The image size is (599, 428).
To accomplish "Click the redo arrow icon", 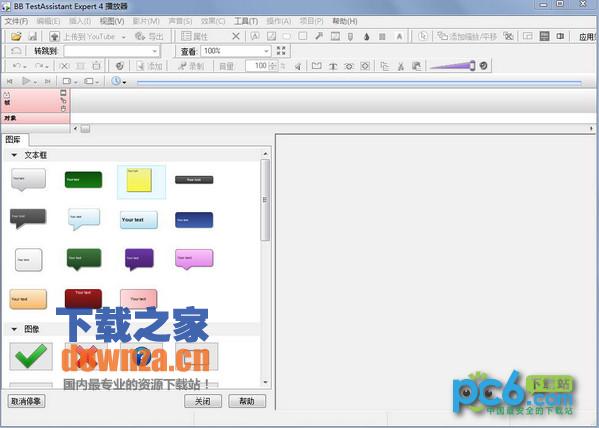I will 39,66.
